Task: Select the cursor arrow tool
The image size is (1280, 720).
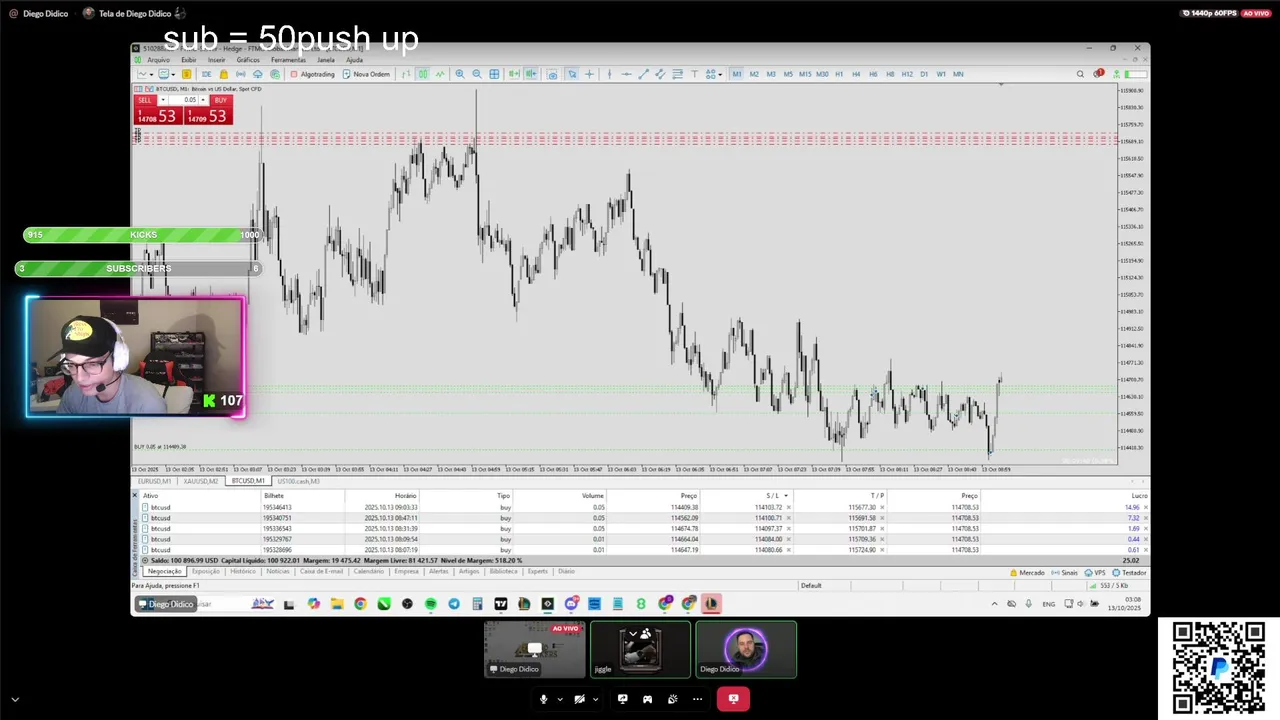Action: pos(572,74)
